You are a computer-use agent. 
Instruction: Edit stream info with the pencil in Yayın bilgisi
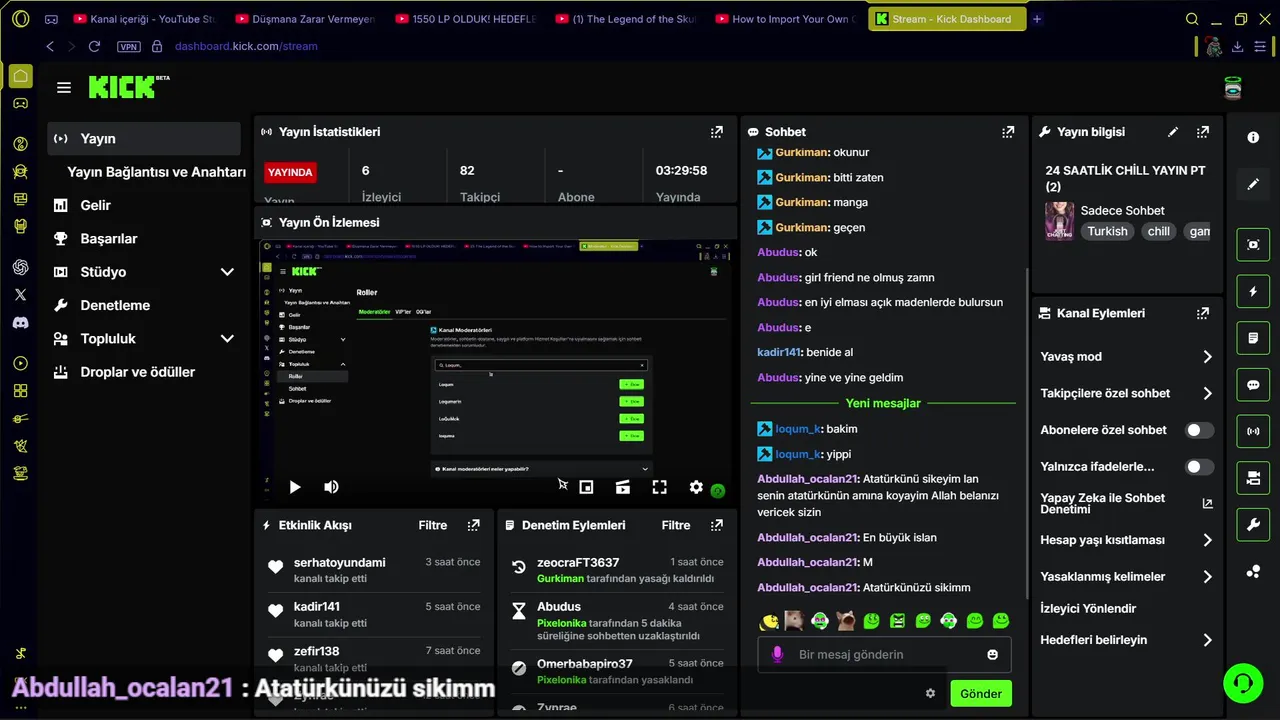click(1173, 132)
